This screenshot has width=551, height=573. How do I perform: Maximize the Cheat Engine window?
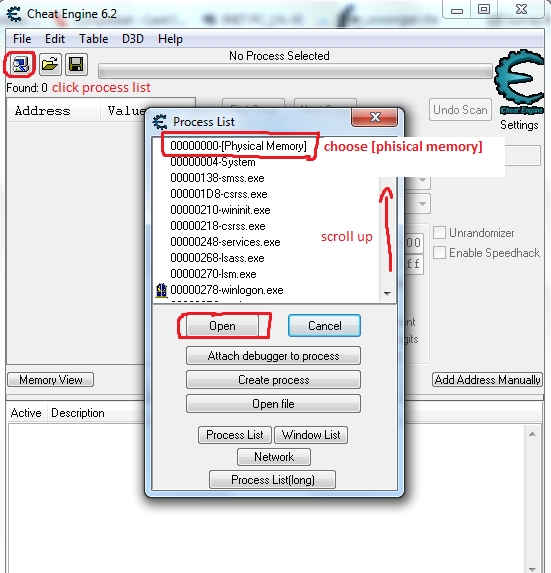tap(484, 10)
